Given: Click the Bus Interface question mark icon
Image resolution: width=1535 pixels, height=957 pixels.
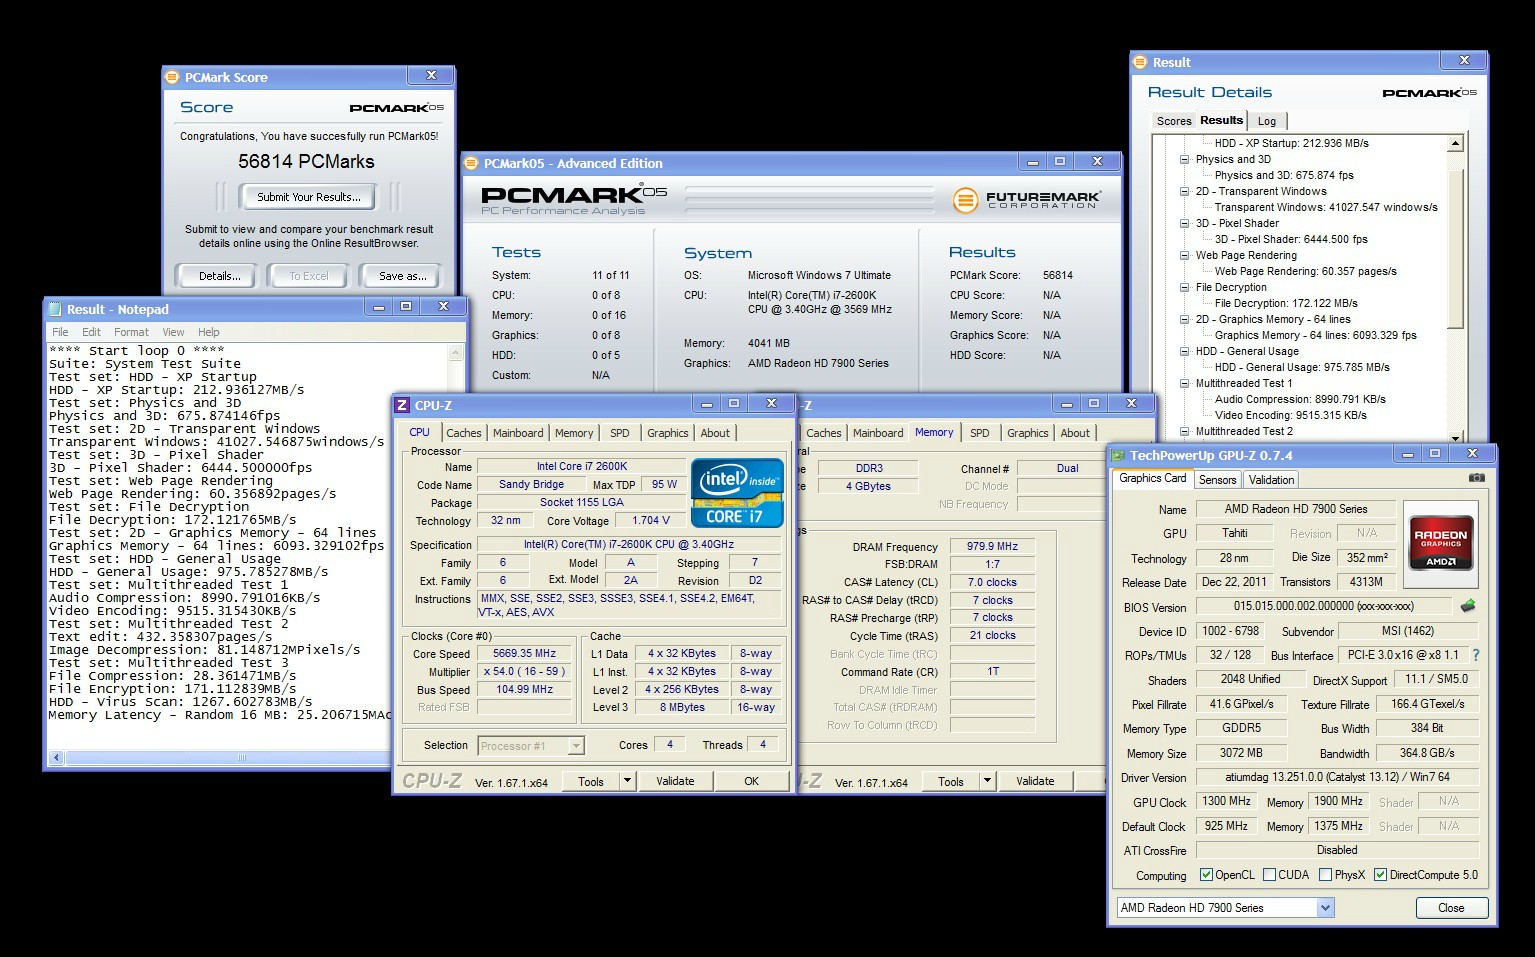Looking at the screenshot, I should pyautogui.click(x=1475, y=655).
